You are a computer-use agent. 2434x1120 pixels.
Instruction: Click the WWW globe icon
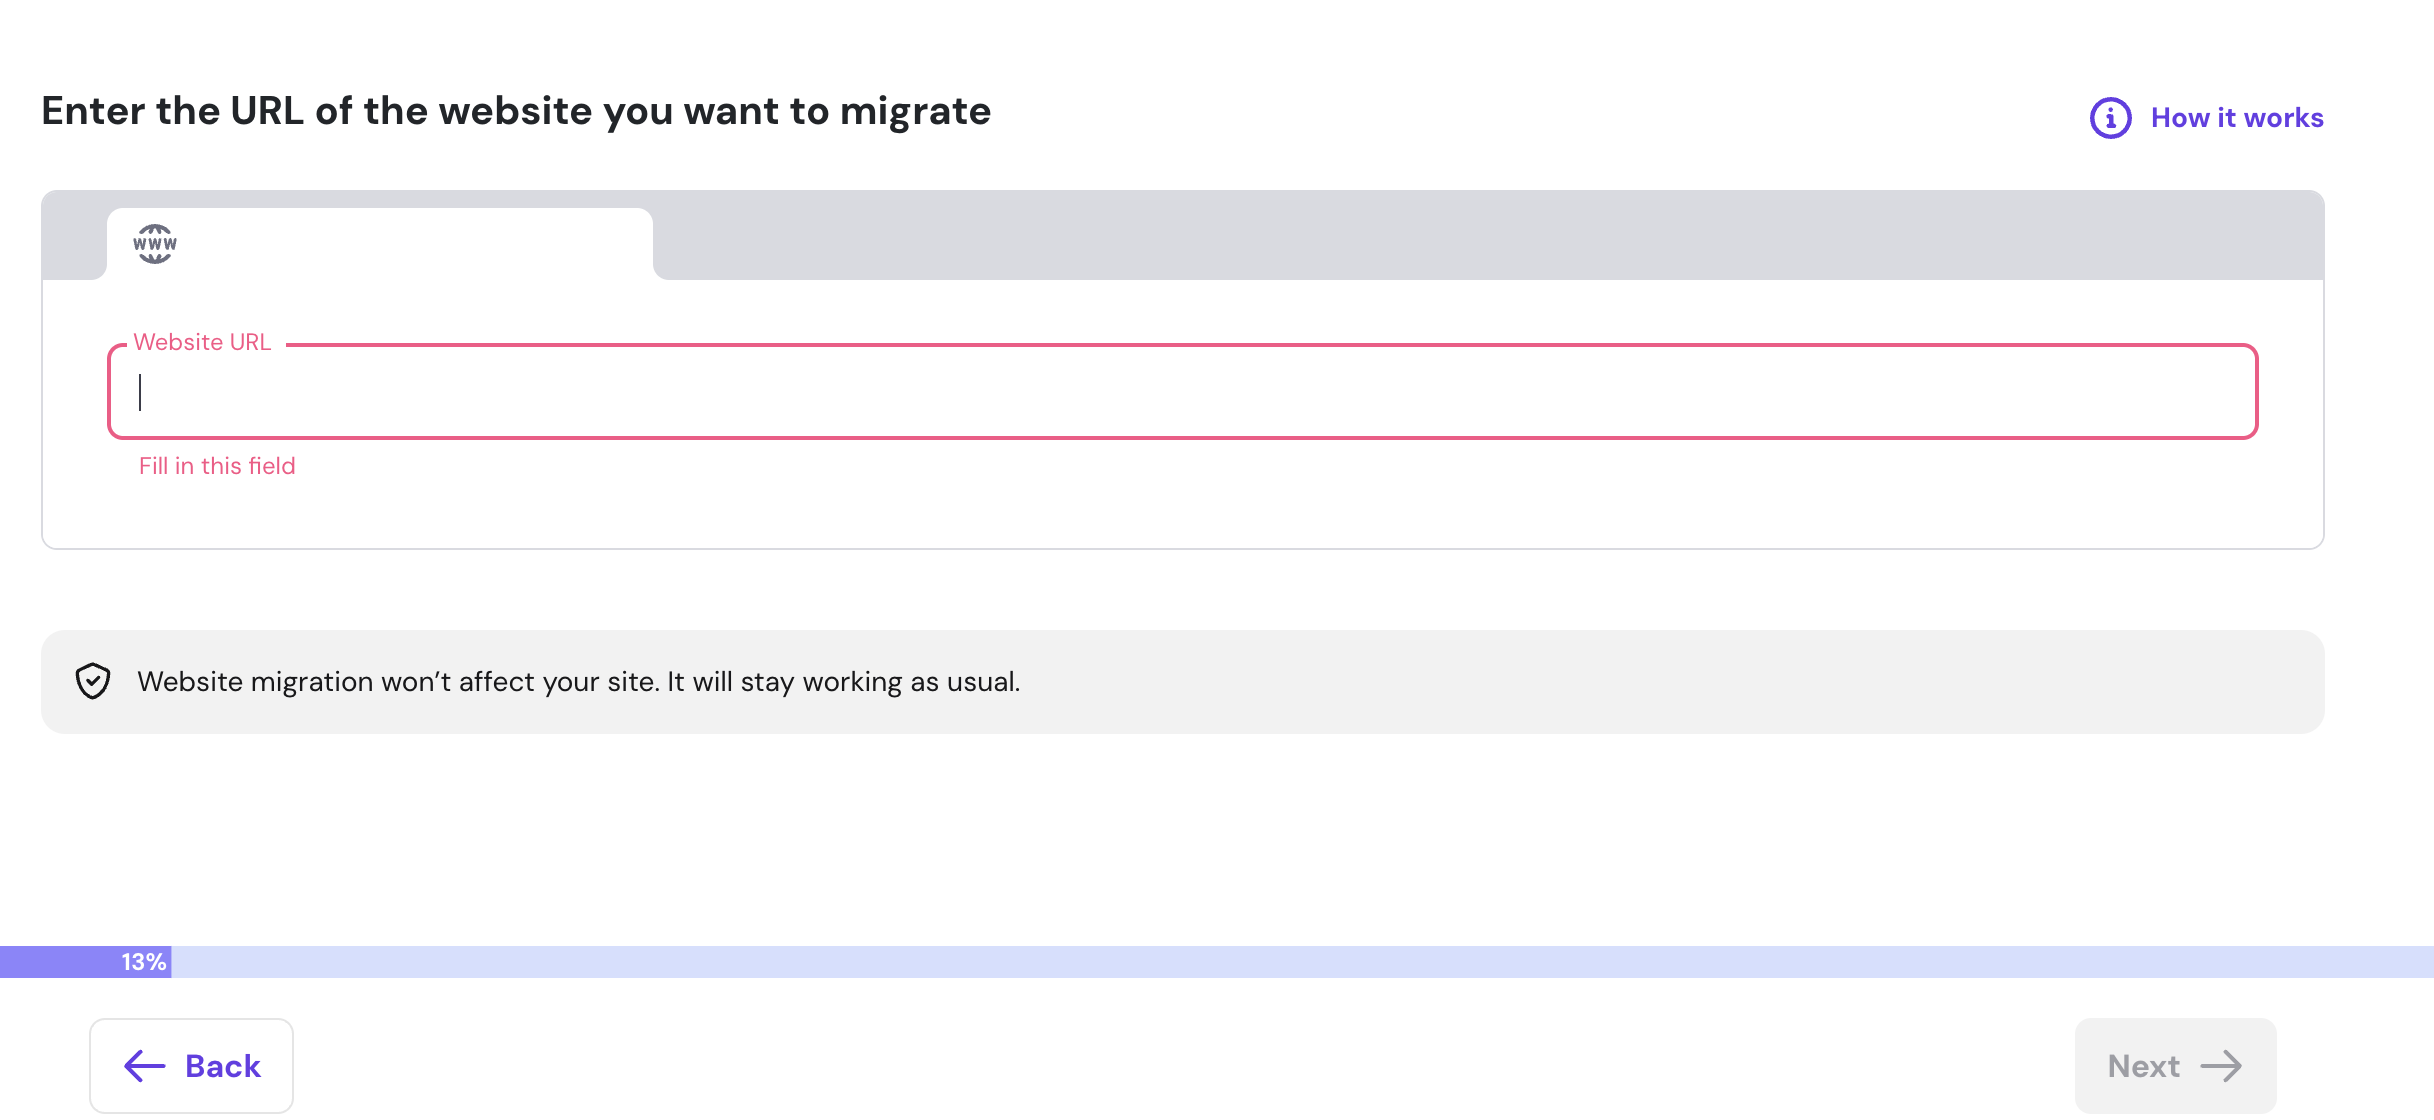coord(155,244)
